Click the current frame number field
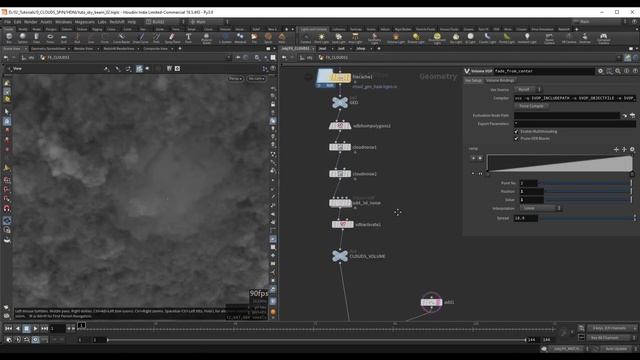 coord(58,328)
